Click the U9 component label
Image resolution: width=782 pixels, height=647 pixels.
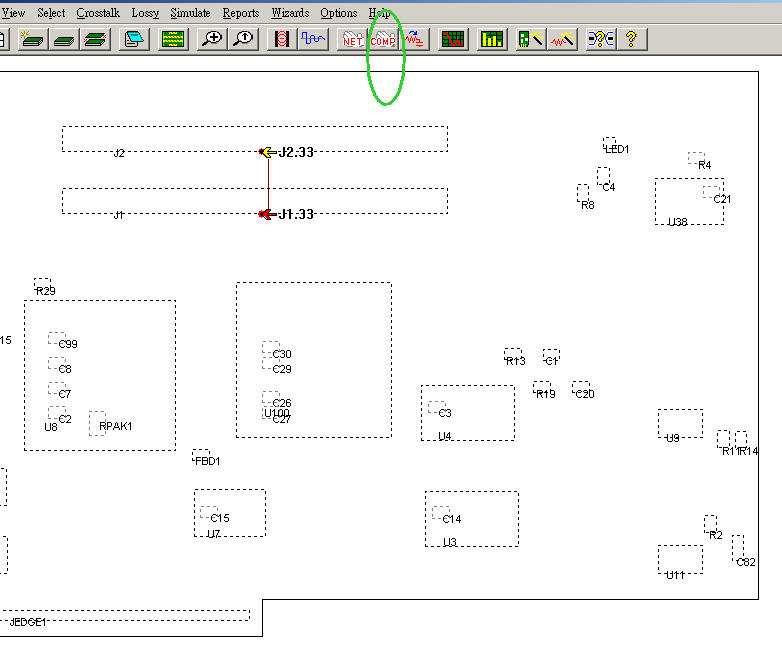pos(673,438)
